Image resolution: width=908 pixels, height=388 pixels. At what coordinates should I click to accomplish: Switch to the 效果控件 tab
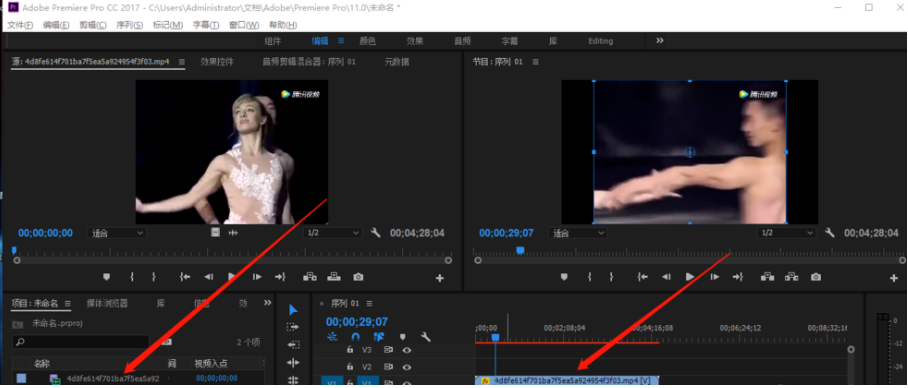[217, 61]
